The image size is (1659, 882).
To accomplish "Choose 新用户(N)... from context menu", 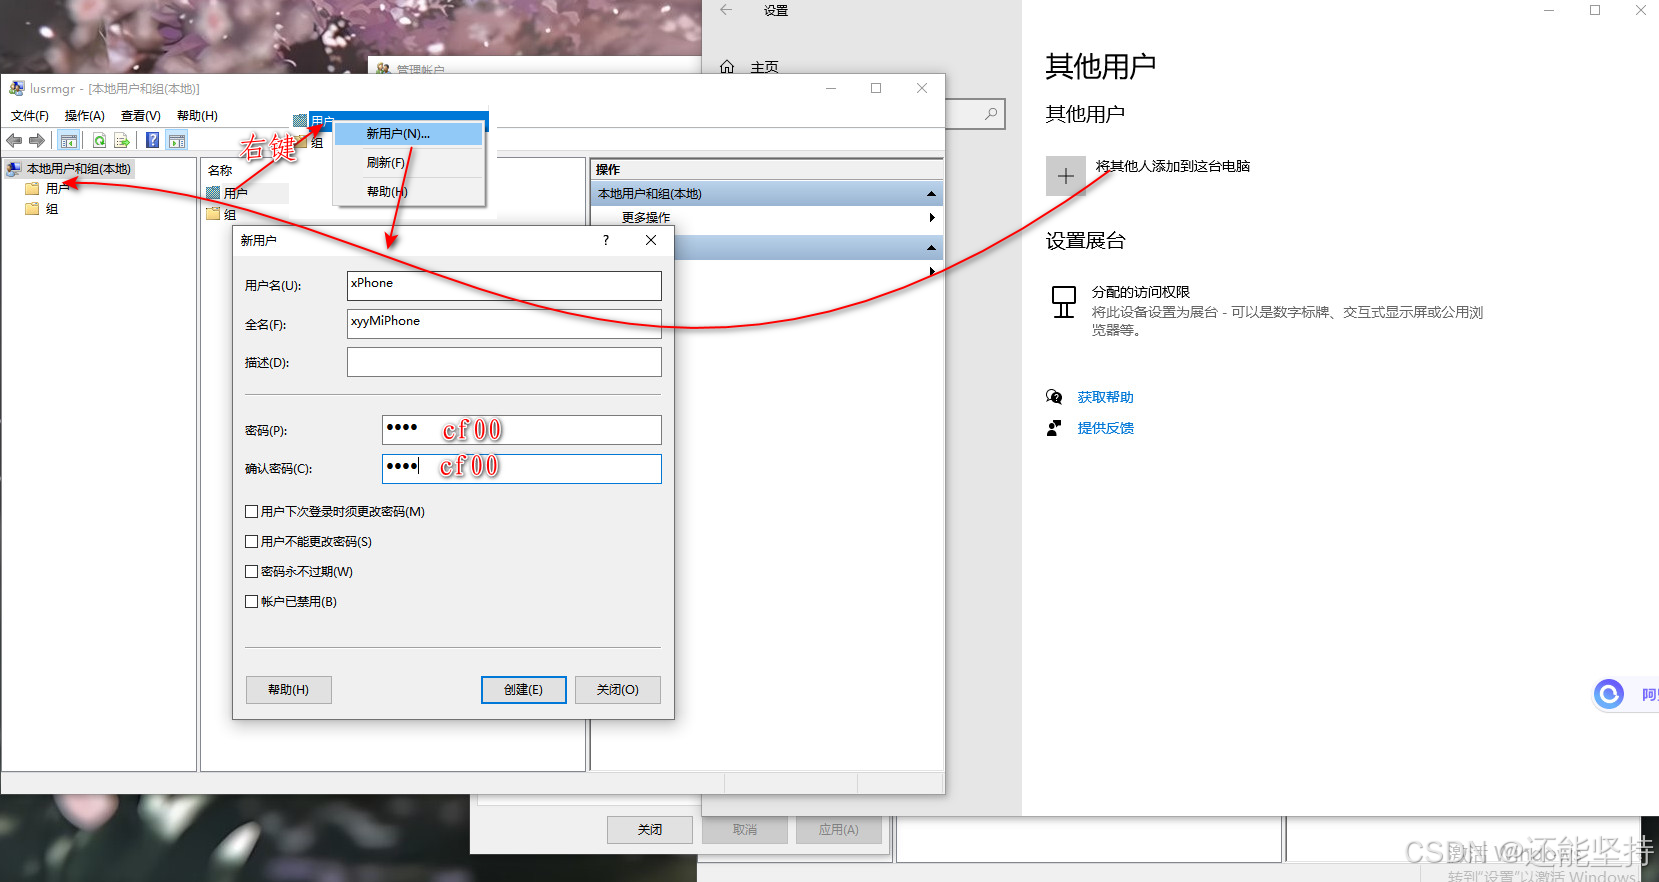I will point(408,133).
